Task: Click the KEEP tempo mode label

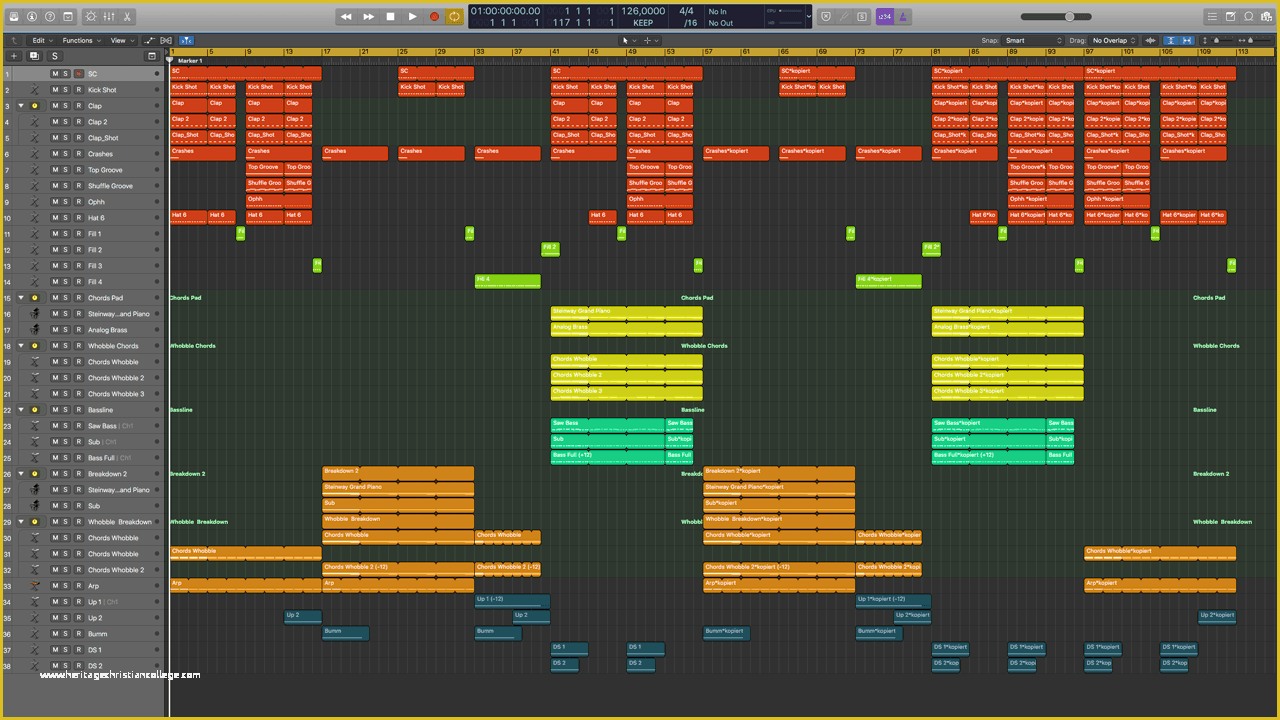Action: 643,23
